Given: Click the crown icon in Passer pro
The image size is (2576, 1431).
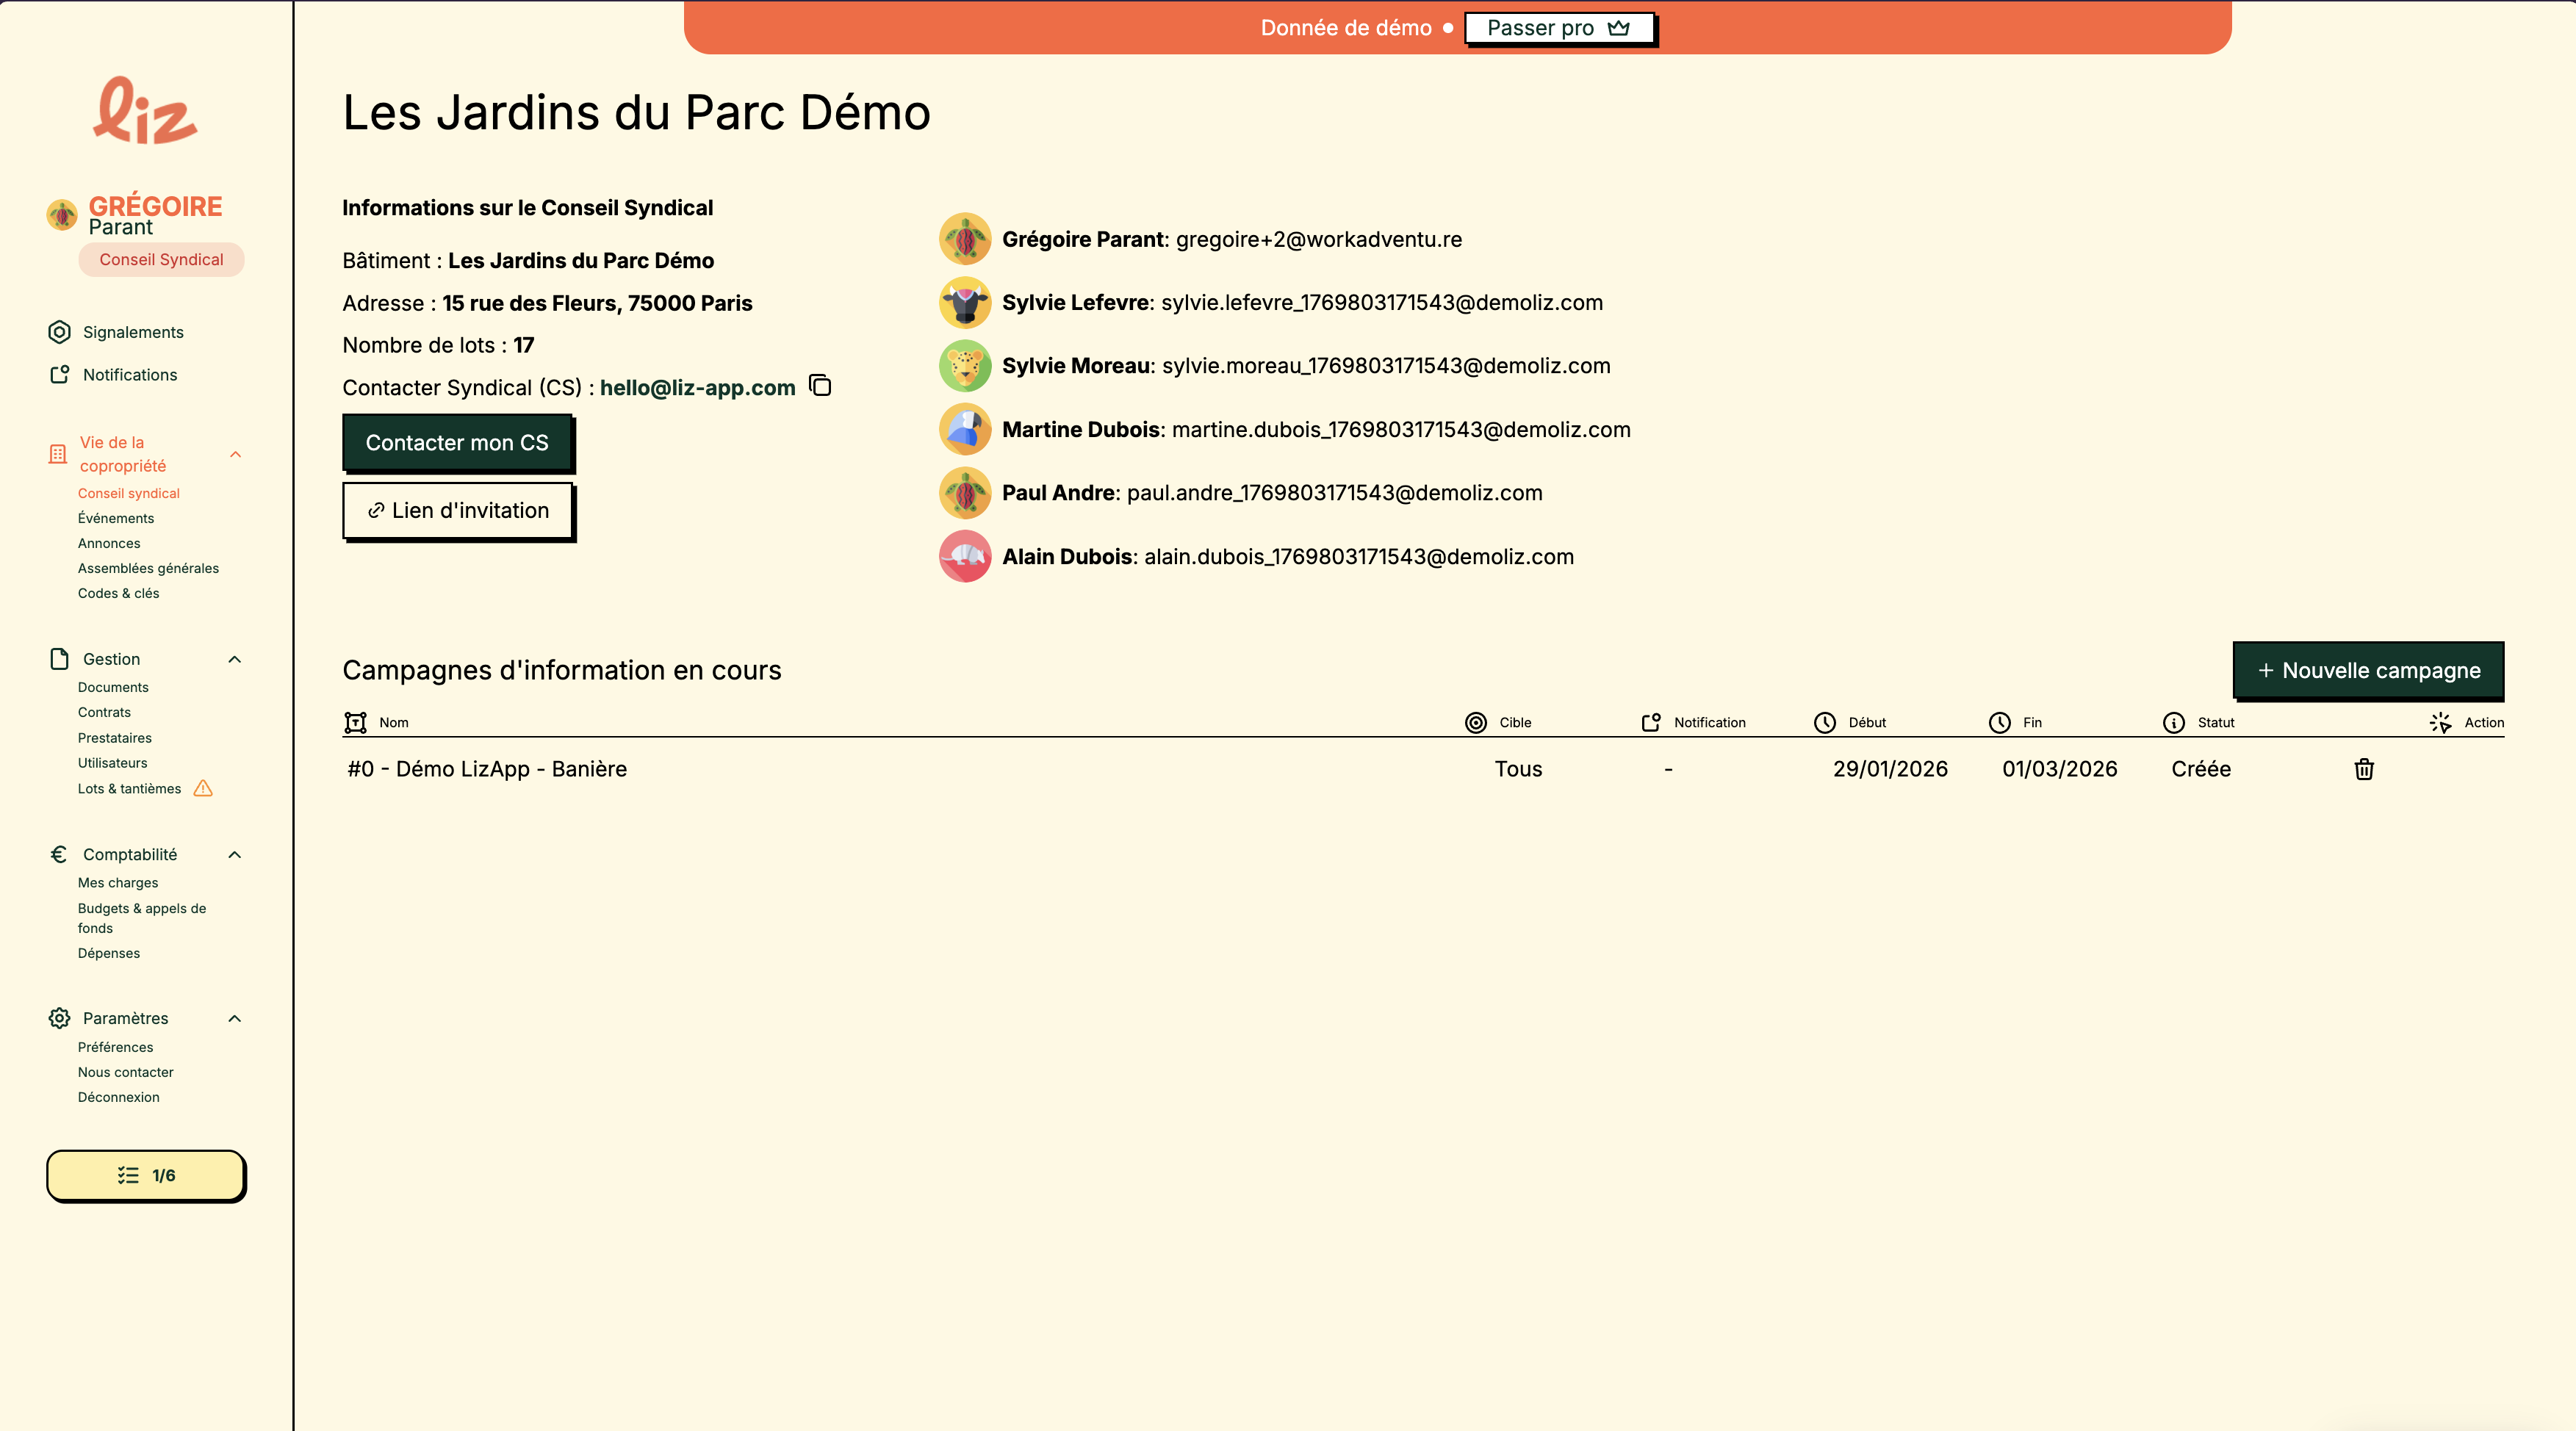Looking at the screenshot, I should [1619, 28].
